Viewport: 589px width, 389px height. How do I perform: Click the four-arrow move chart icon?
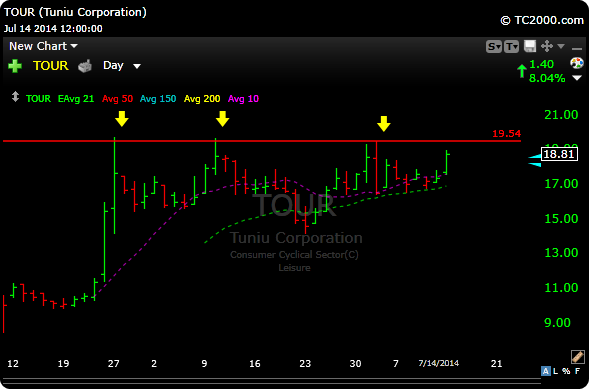547,47
